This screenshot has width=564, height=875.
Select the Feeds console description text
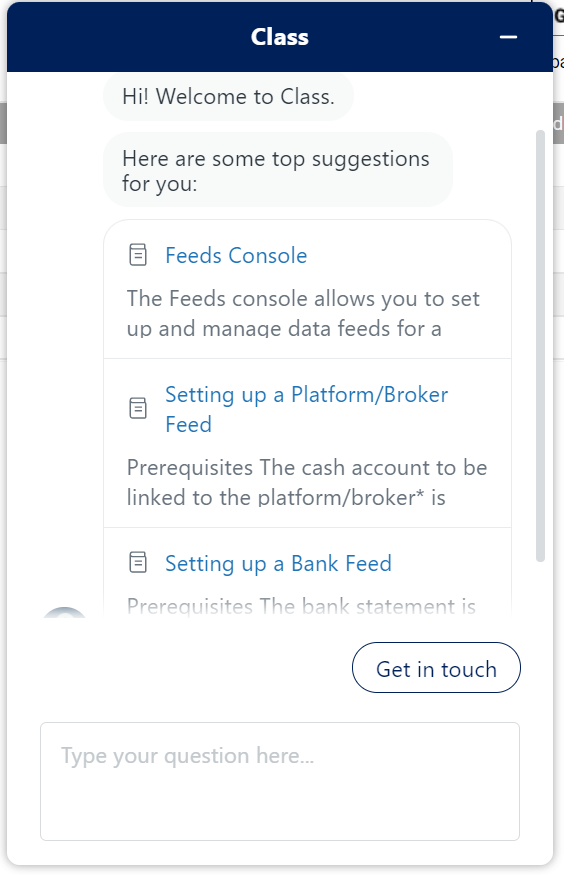point(303,314)
